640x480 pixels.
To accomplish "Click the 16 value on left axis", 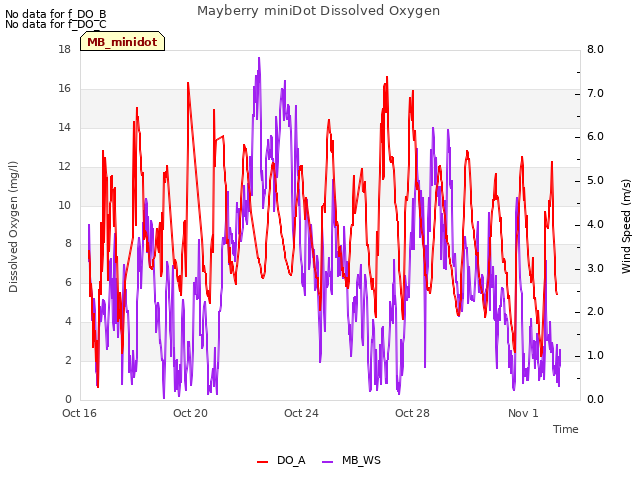I will pyautogui.click(x=64, y=88).
